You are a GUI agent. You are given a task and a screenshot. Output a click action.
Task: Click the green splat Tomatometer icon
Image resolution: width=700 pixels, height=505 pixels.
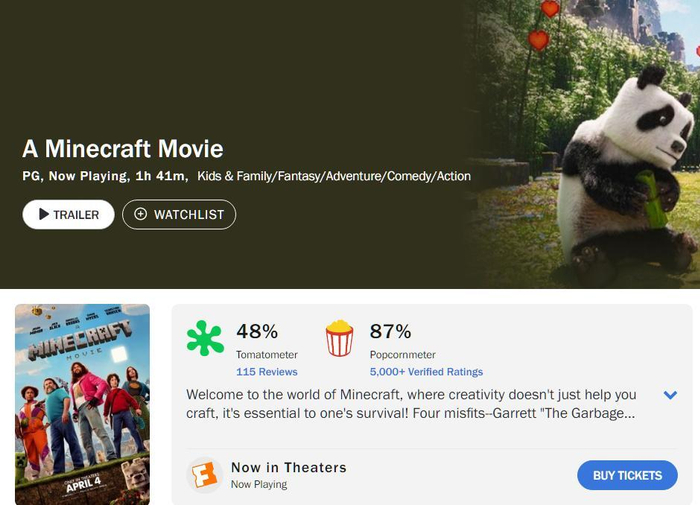click(x=205, y=339)
